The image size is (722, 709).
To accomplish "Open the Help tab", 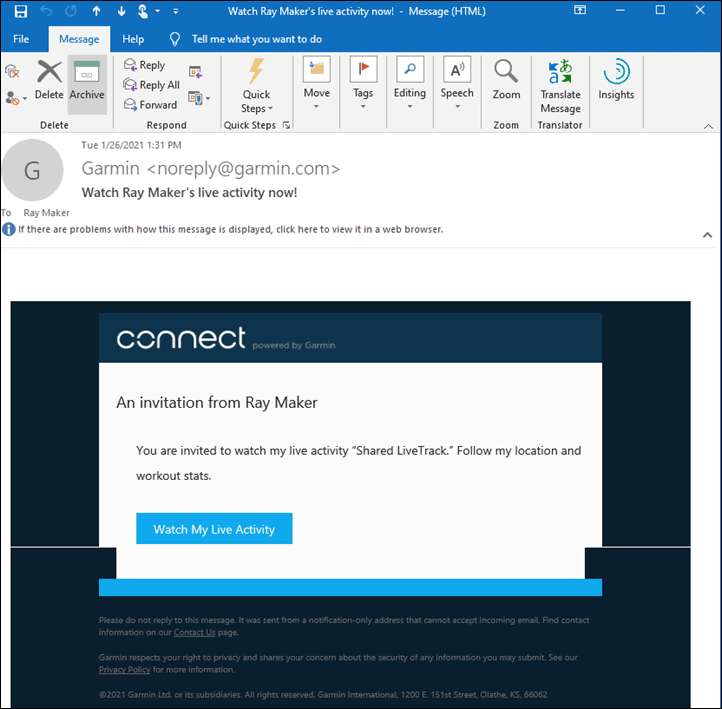I will point(133,39).
